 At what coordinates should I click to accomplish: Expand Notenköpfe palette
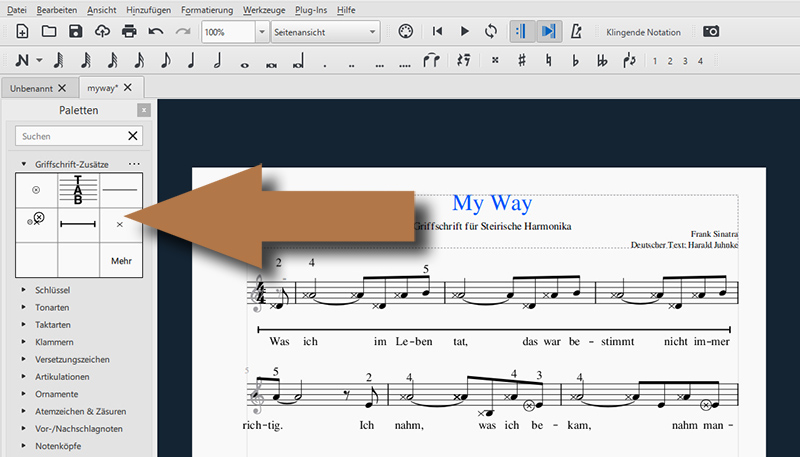pyautogui.click(x=23, y=446)
